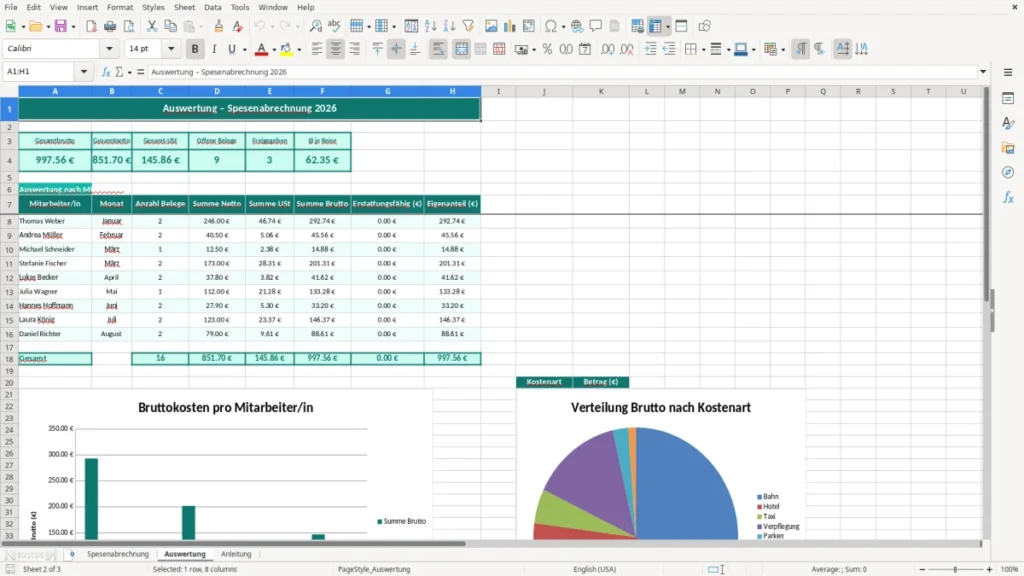Click the zoom slider in status bar
1024x576 pixels.
(x=955, y=569)
